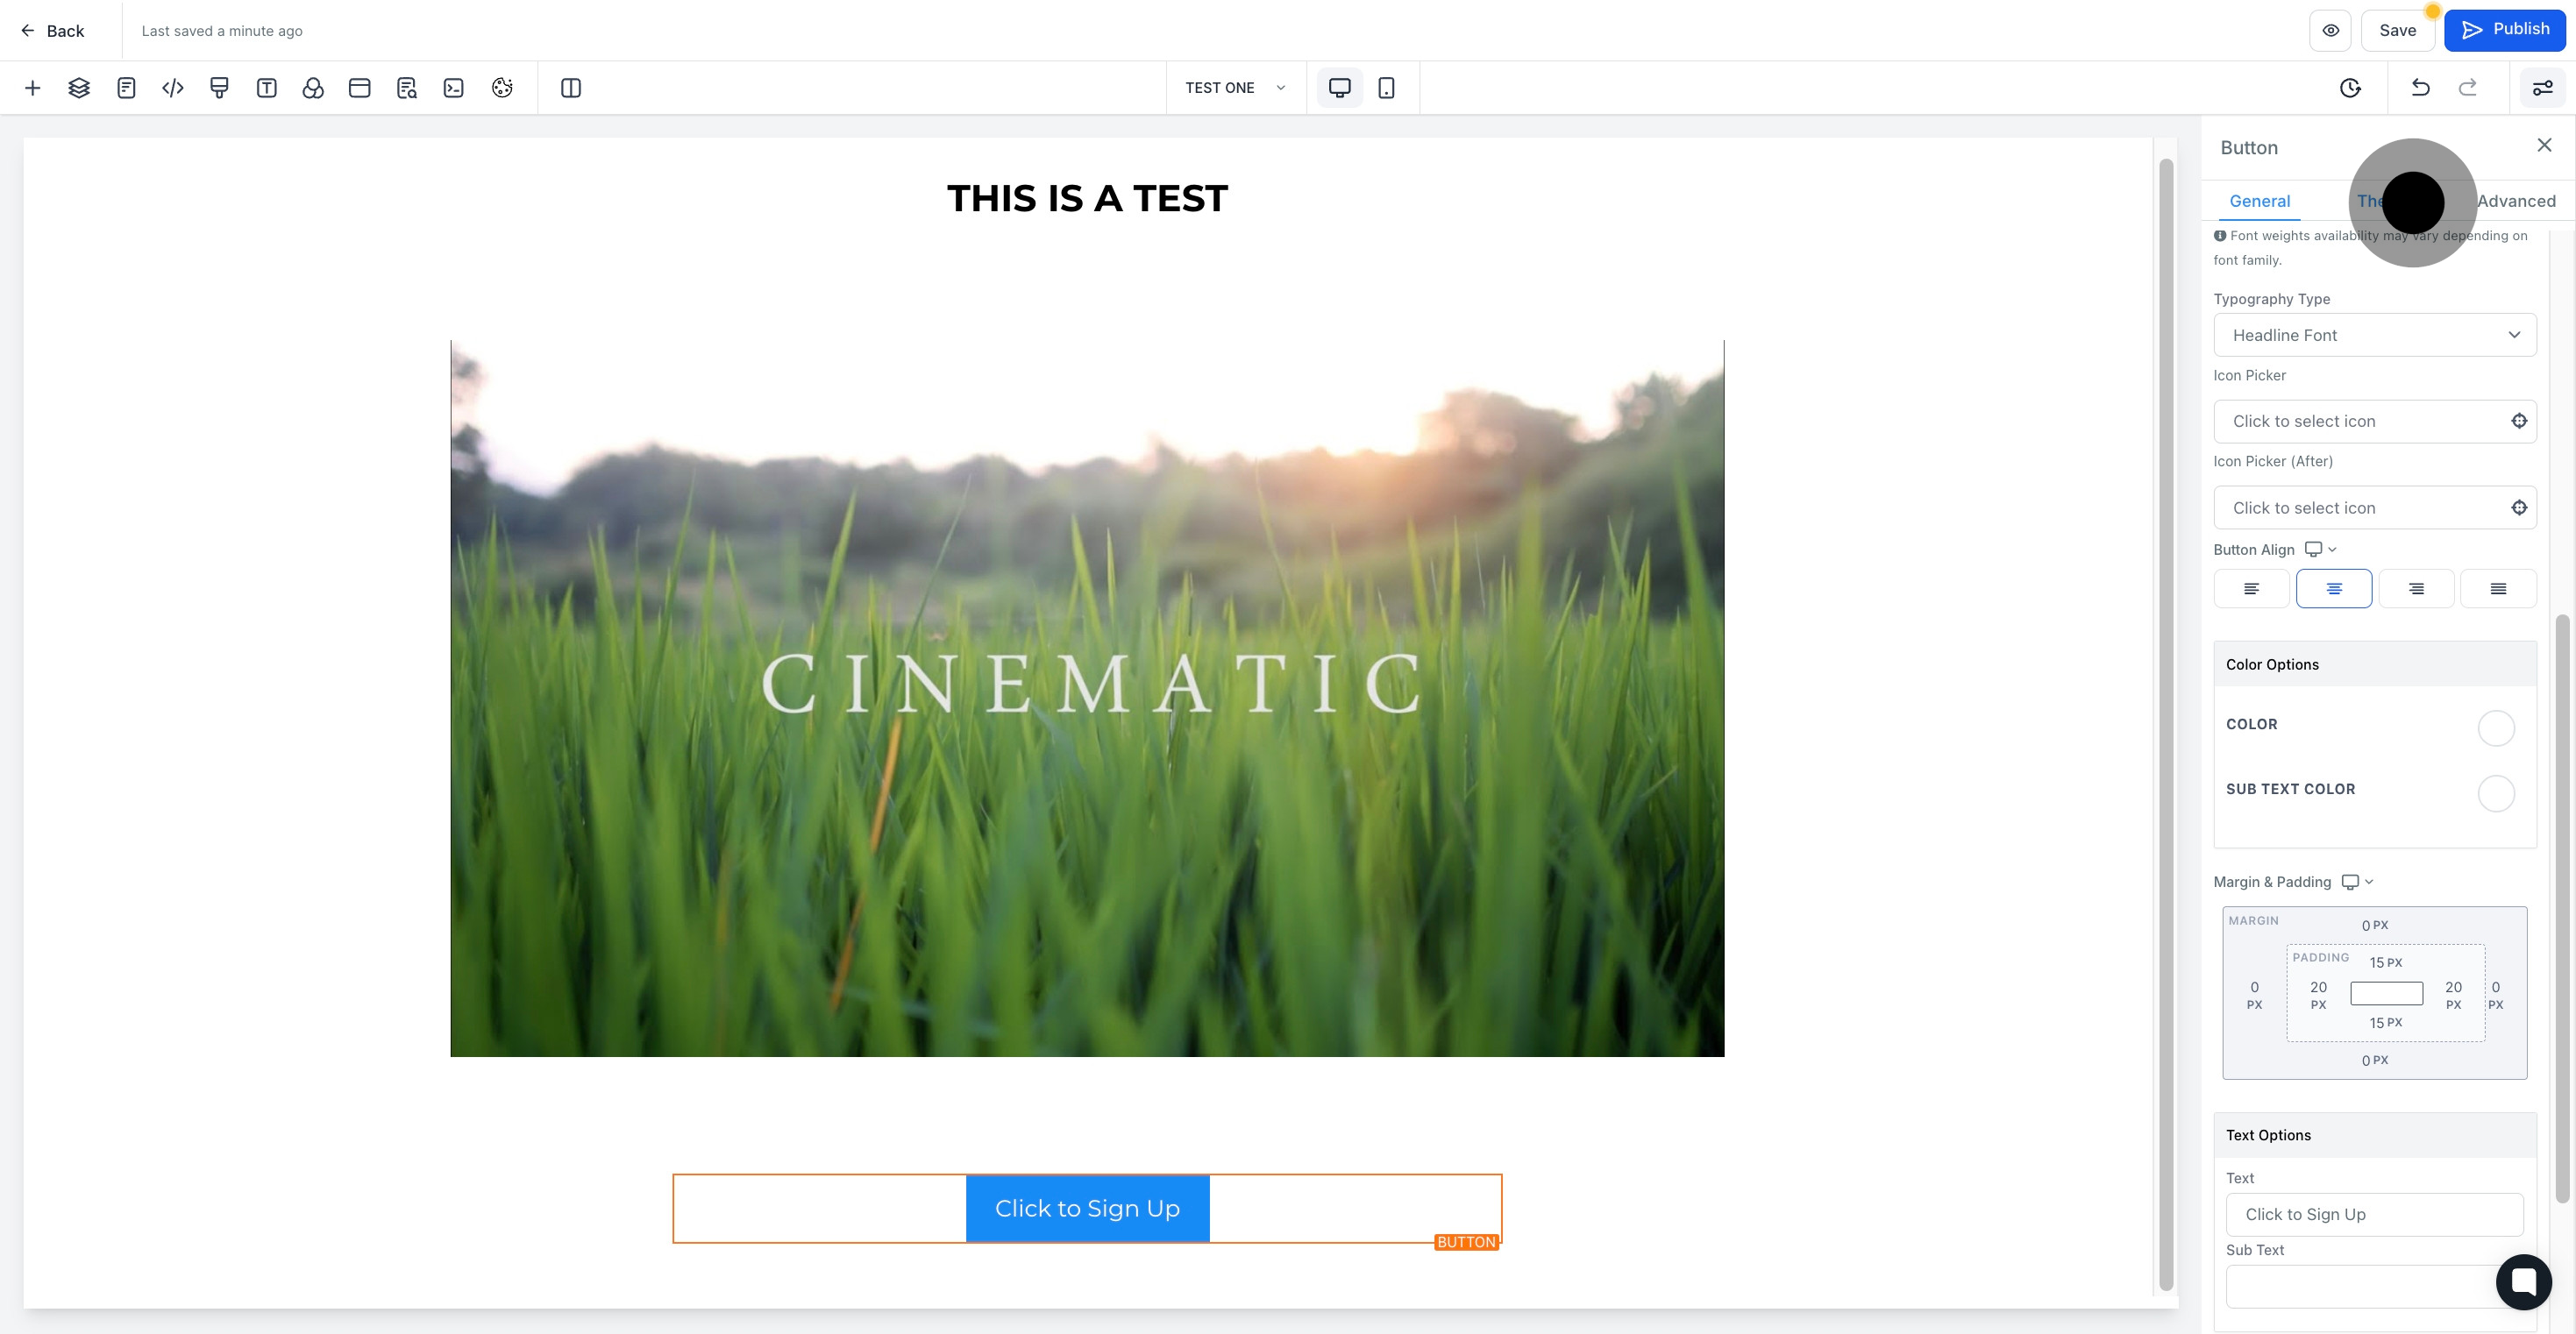Align button left
Viewport: 2576px width, 1334px height.
[2251, 589]
